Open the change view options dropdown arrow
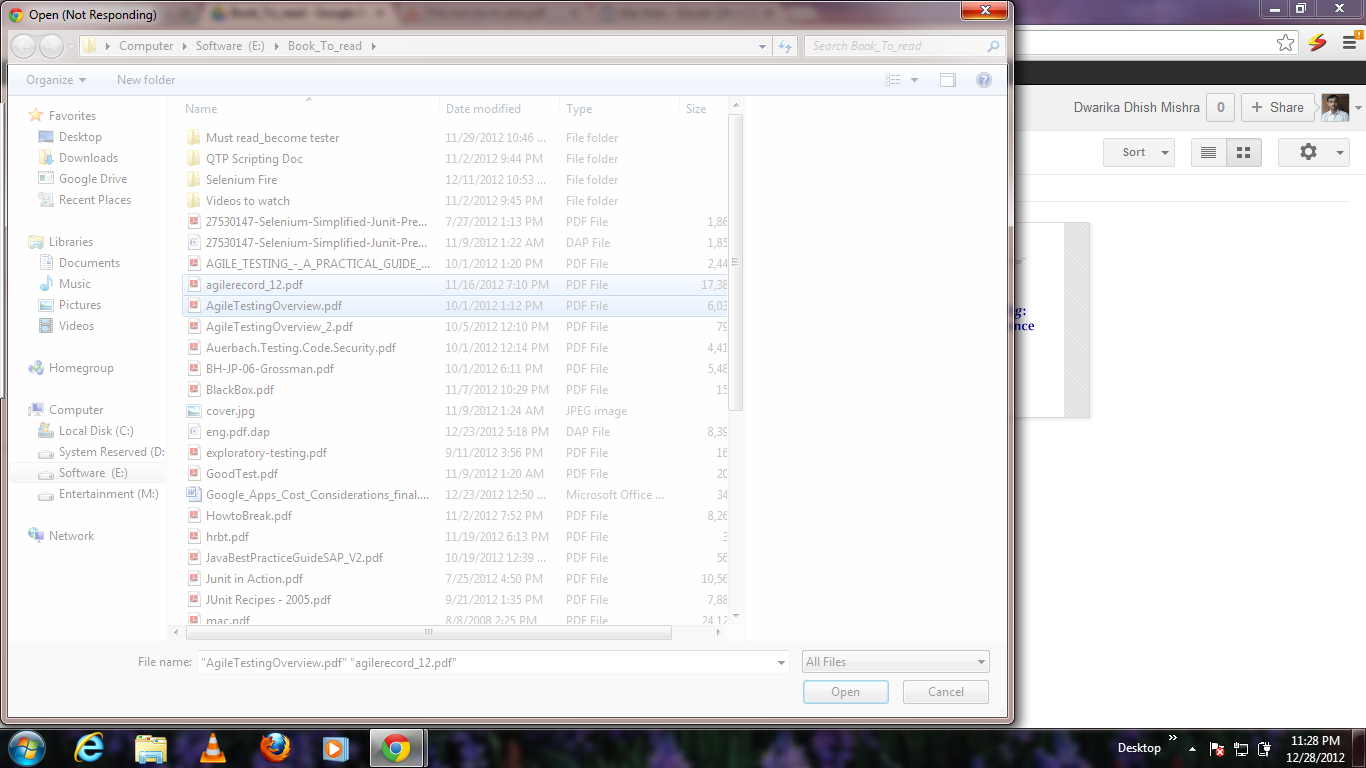Image resolution: width=1366 pixels, height=768 pixels. [x=914, y=80]
